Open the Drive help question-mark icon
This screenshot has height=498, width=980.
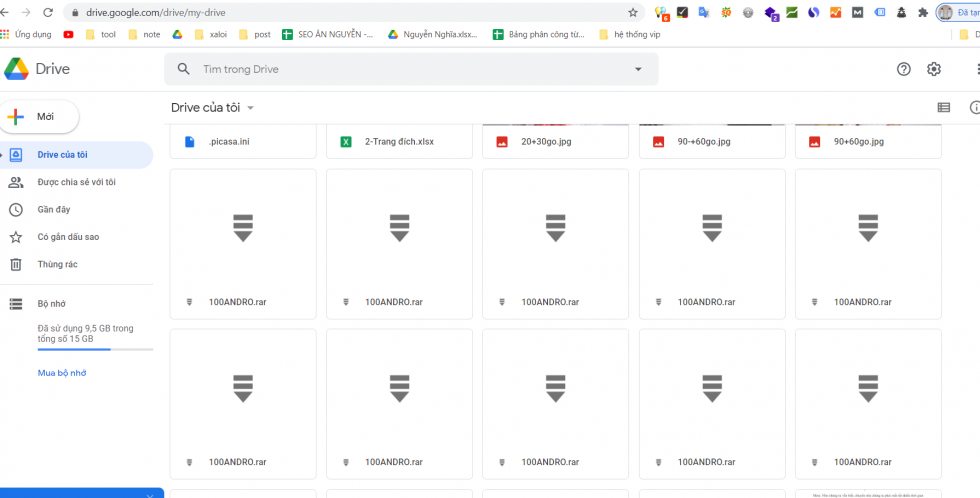(904, 69)
